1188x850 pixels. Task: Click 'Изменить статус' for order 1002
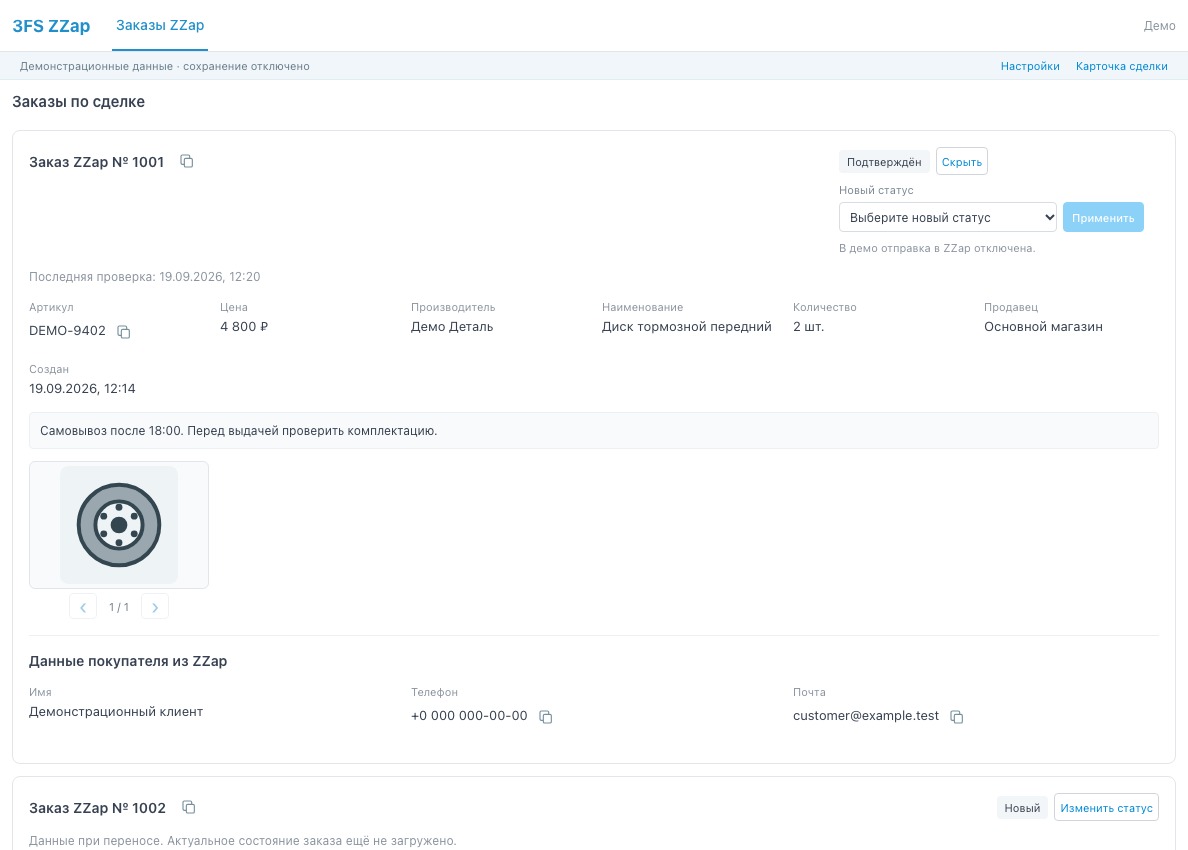(x=1106, y=808)
